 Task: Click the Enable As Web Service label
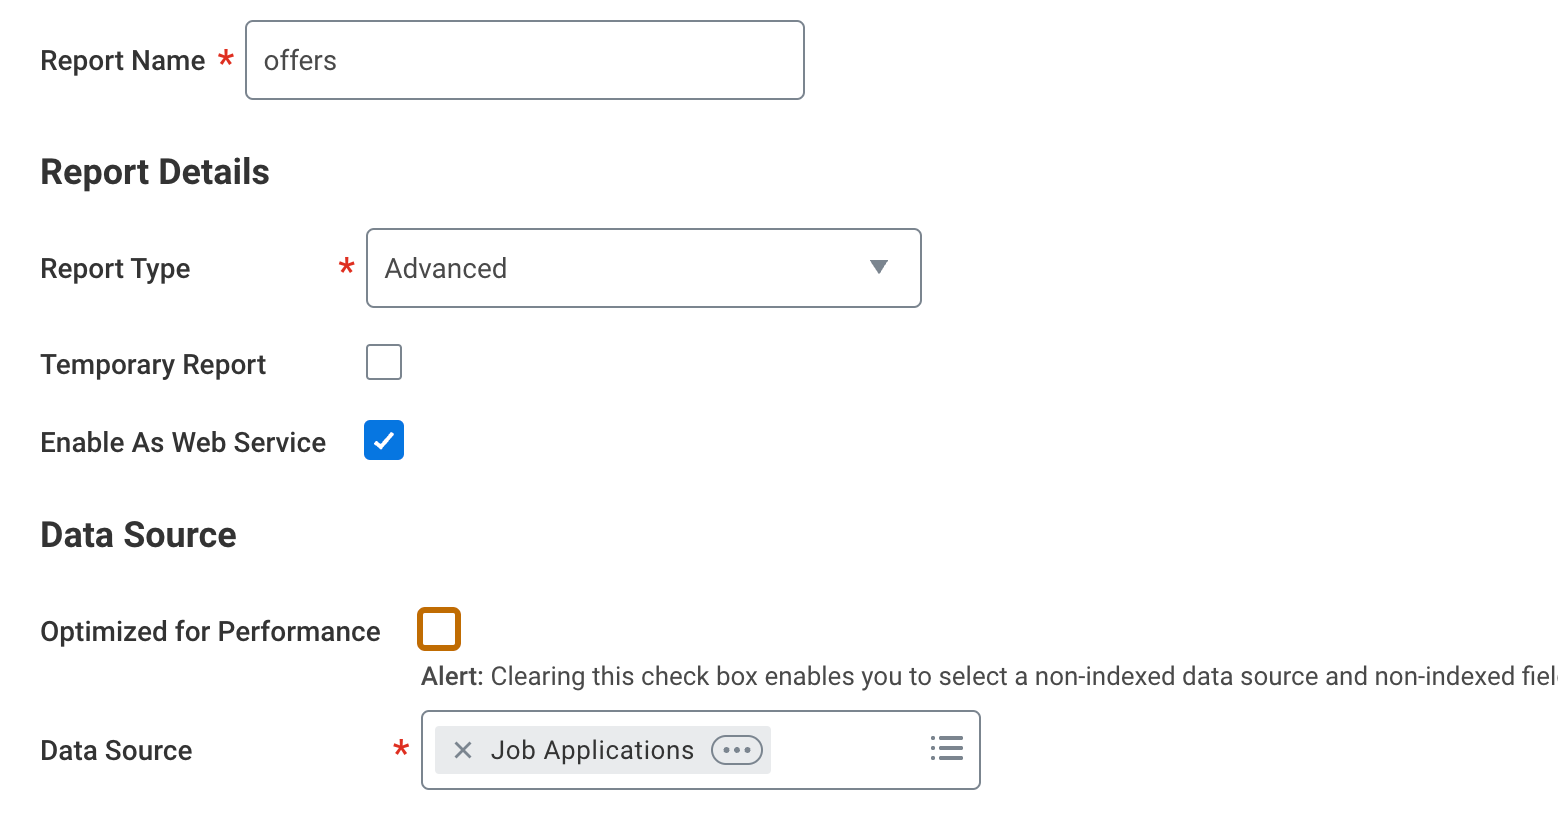pyautogui.click(x=183, y=442)
